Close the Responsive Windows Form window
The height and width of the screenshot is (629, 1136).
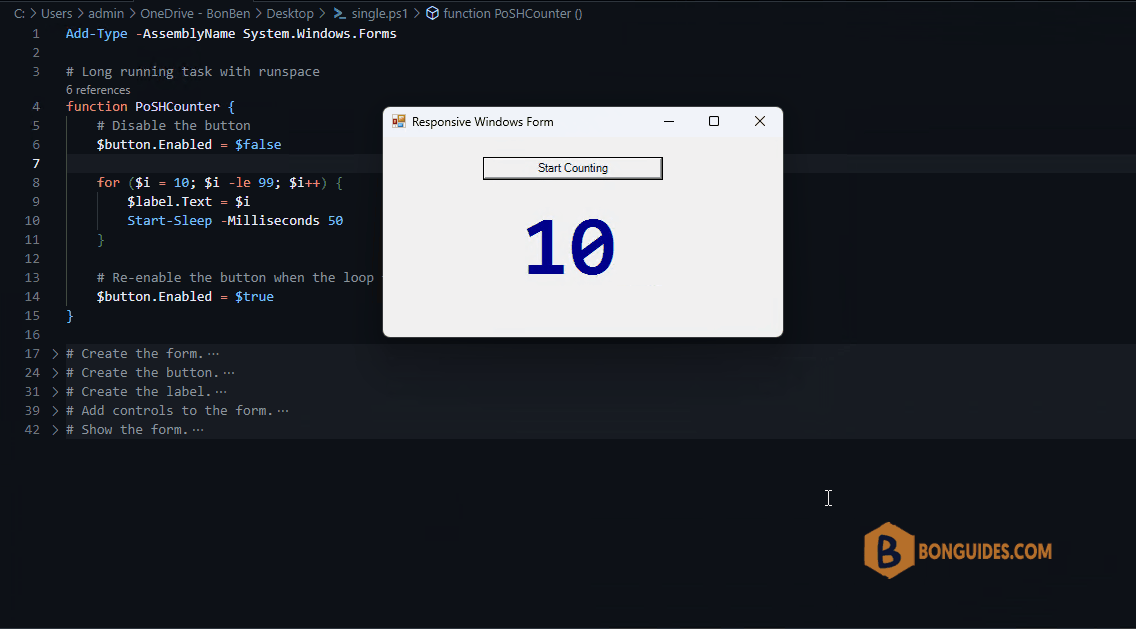759,121
